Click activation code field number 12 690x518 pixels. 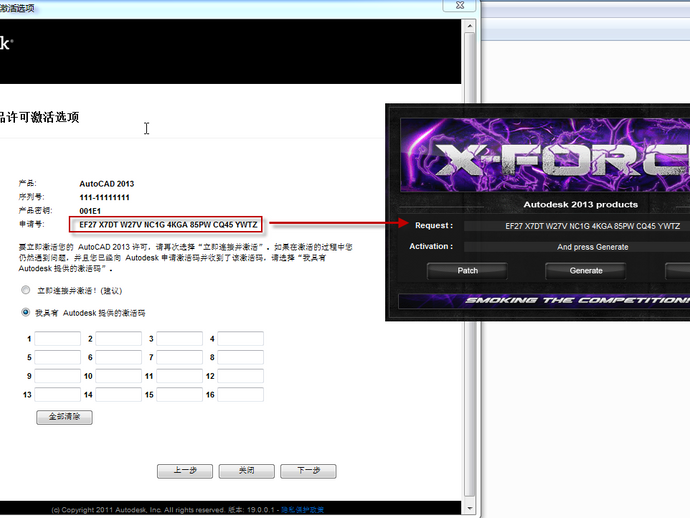pyautogui.click(x=240, y=376)
